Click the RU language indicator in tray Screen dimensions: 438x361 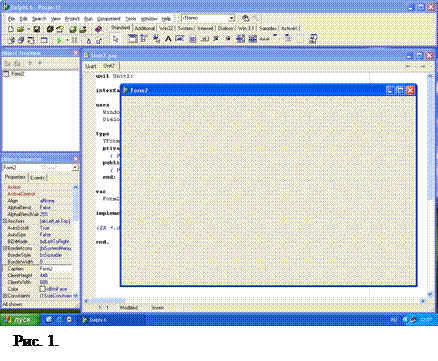(394, 320)
